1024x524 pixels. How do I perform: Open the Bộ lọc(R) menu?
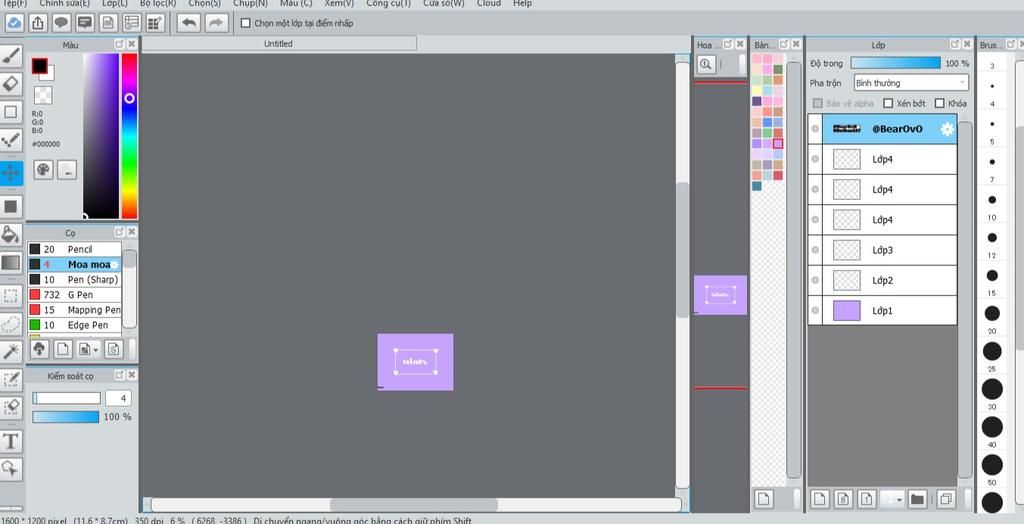(158, 3)
